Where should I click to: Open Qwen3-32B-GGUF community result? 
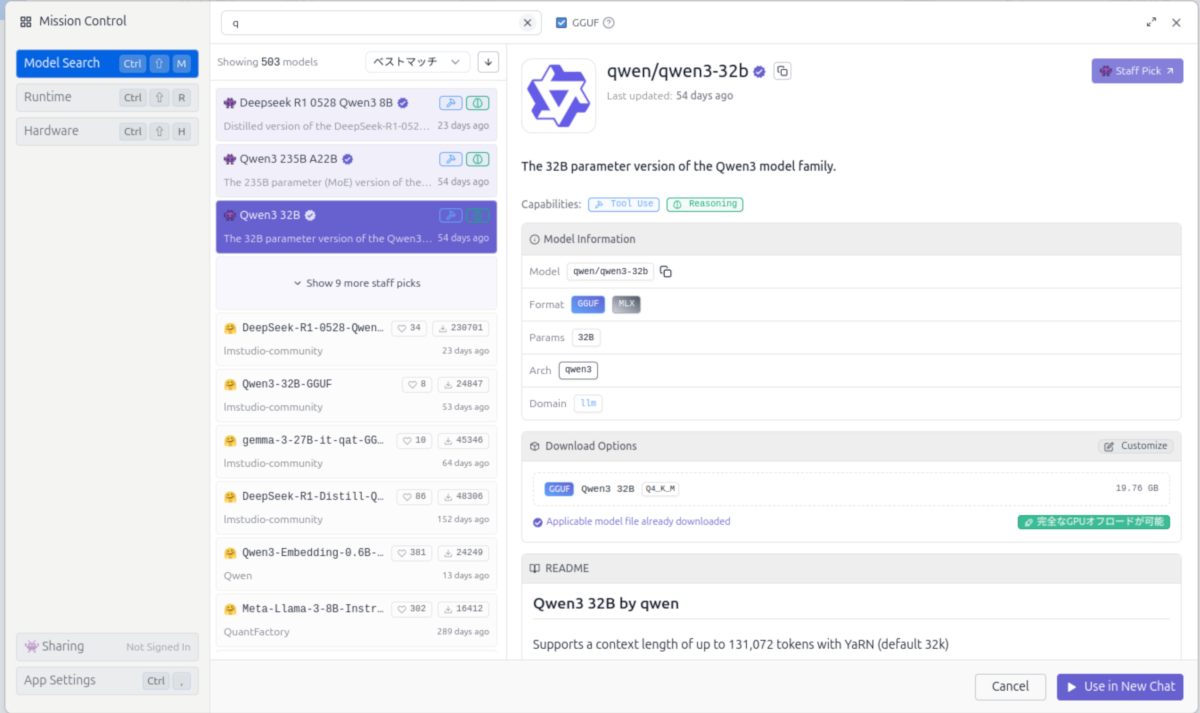point(356,395)
